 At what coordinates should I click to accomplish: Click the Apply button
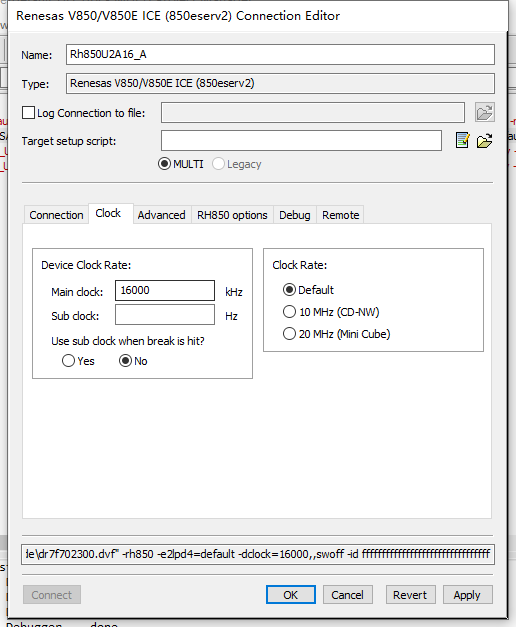pyautogui.click(x=468, y=595)
